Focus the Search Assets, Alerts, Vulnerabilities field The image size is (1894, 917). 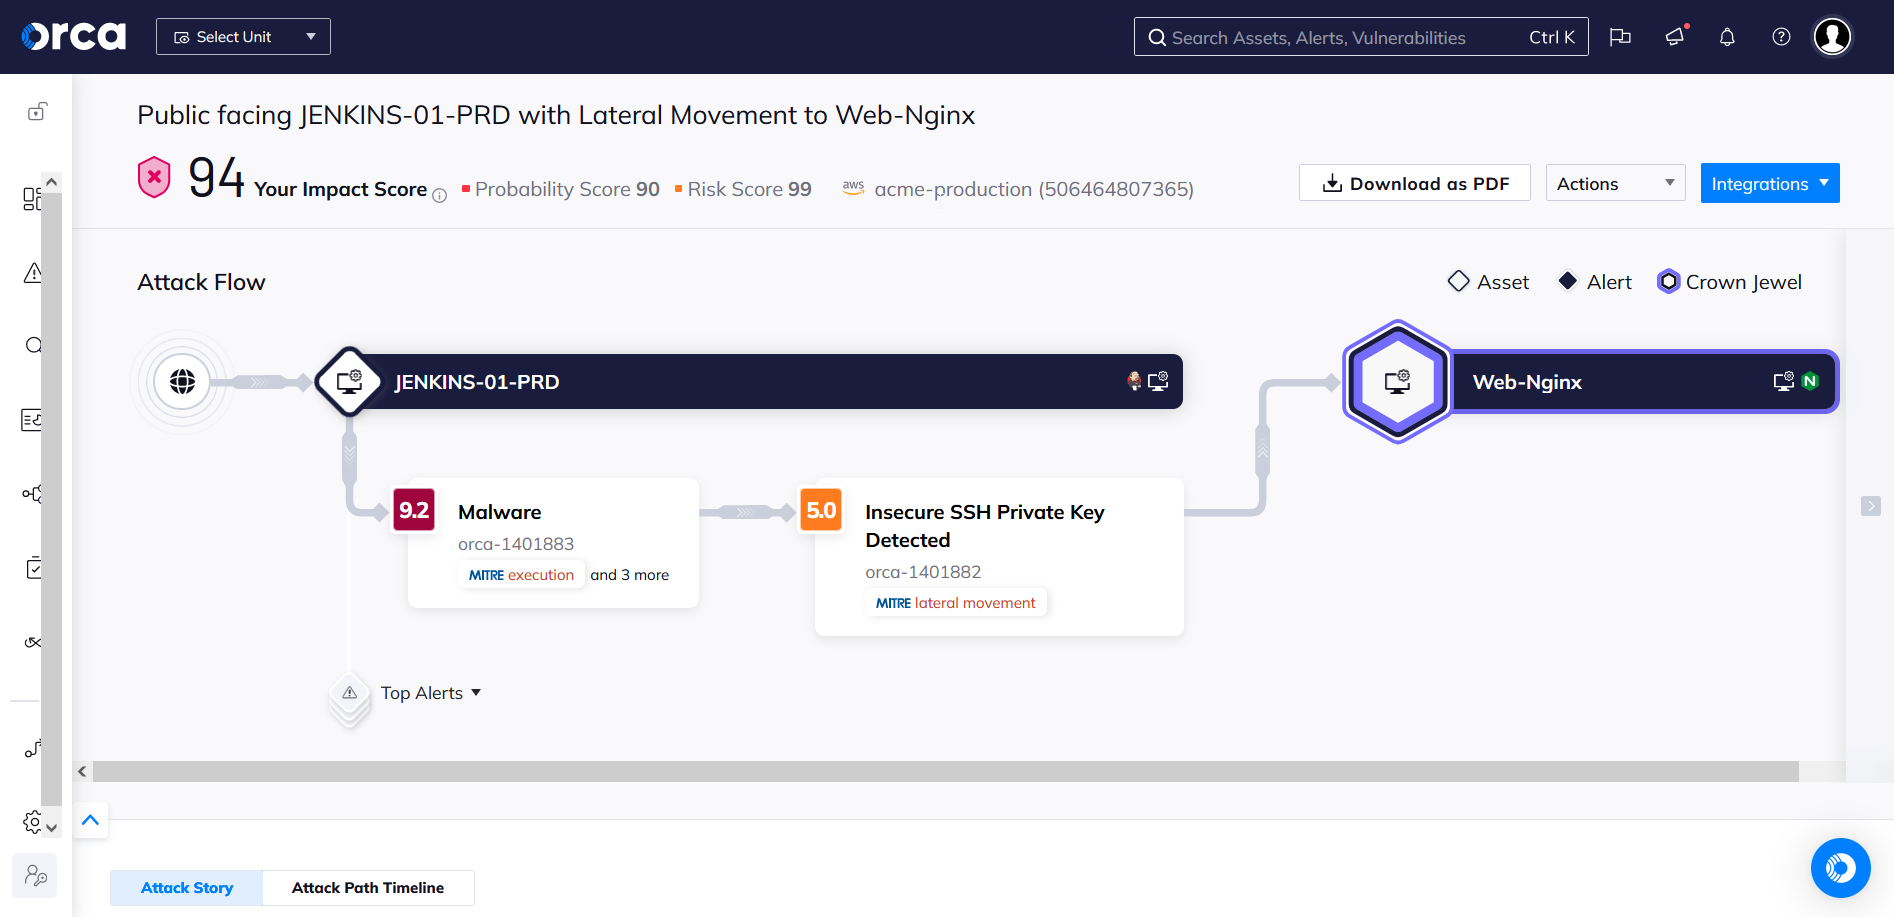coord(1361,37)
